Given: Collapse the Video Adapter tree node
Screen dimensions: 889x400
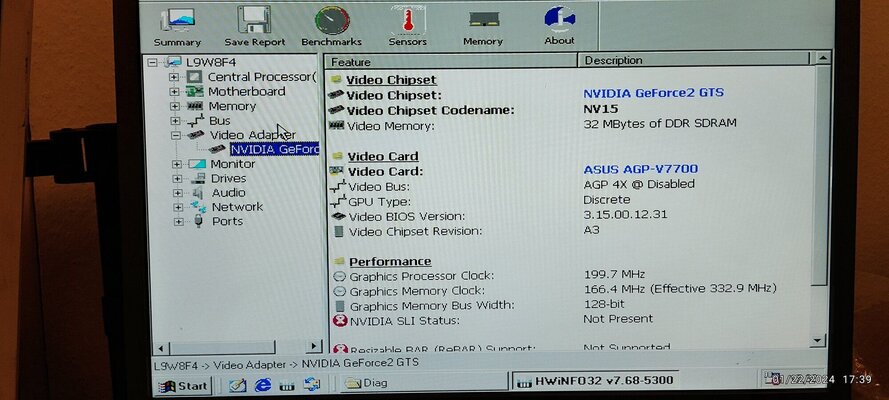Looking at the screenshot, I should point(176,135).
